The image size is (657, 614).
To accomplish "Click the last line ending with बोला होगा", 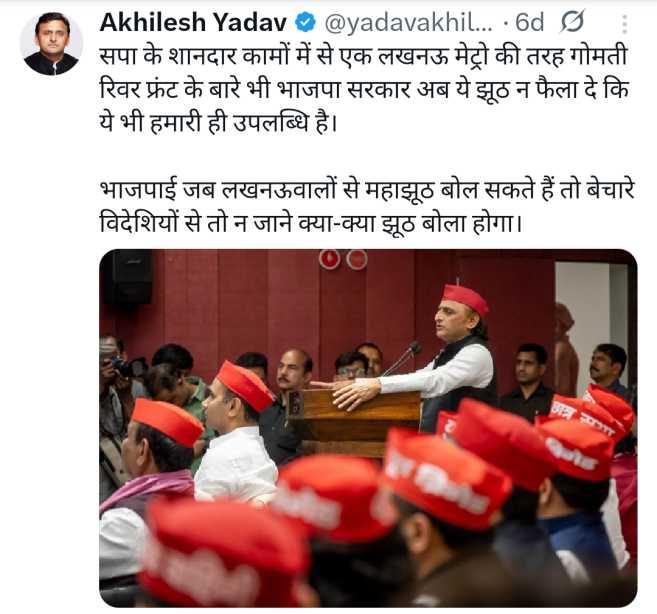I will point(311,223).
